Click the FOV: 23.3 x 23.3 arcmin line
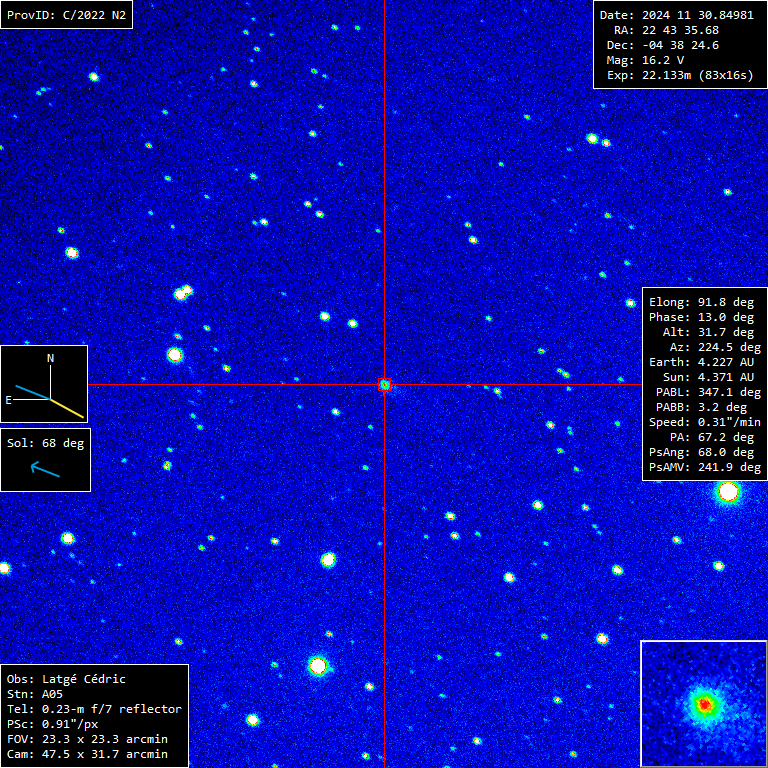 87,739
